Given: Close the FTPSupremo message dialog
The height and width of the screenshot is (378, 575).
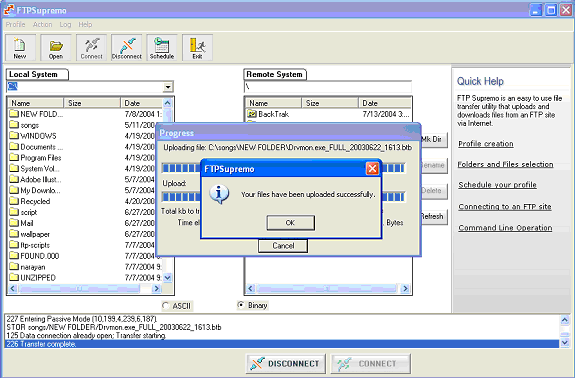Looking at the screenshot, I should (x=372, y=169).
